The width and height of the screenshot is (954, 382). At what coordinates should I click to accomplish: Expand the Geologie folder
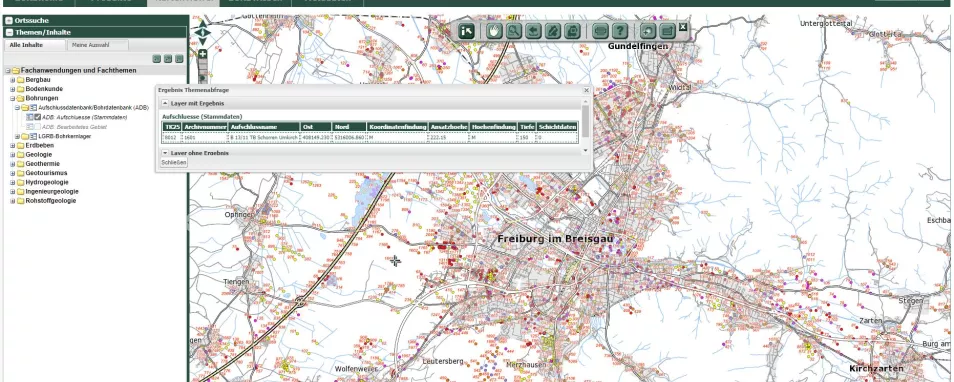coord(13,155)
